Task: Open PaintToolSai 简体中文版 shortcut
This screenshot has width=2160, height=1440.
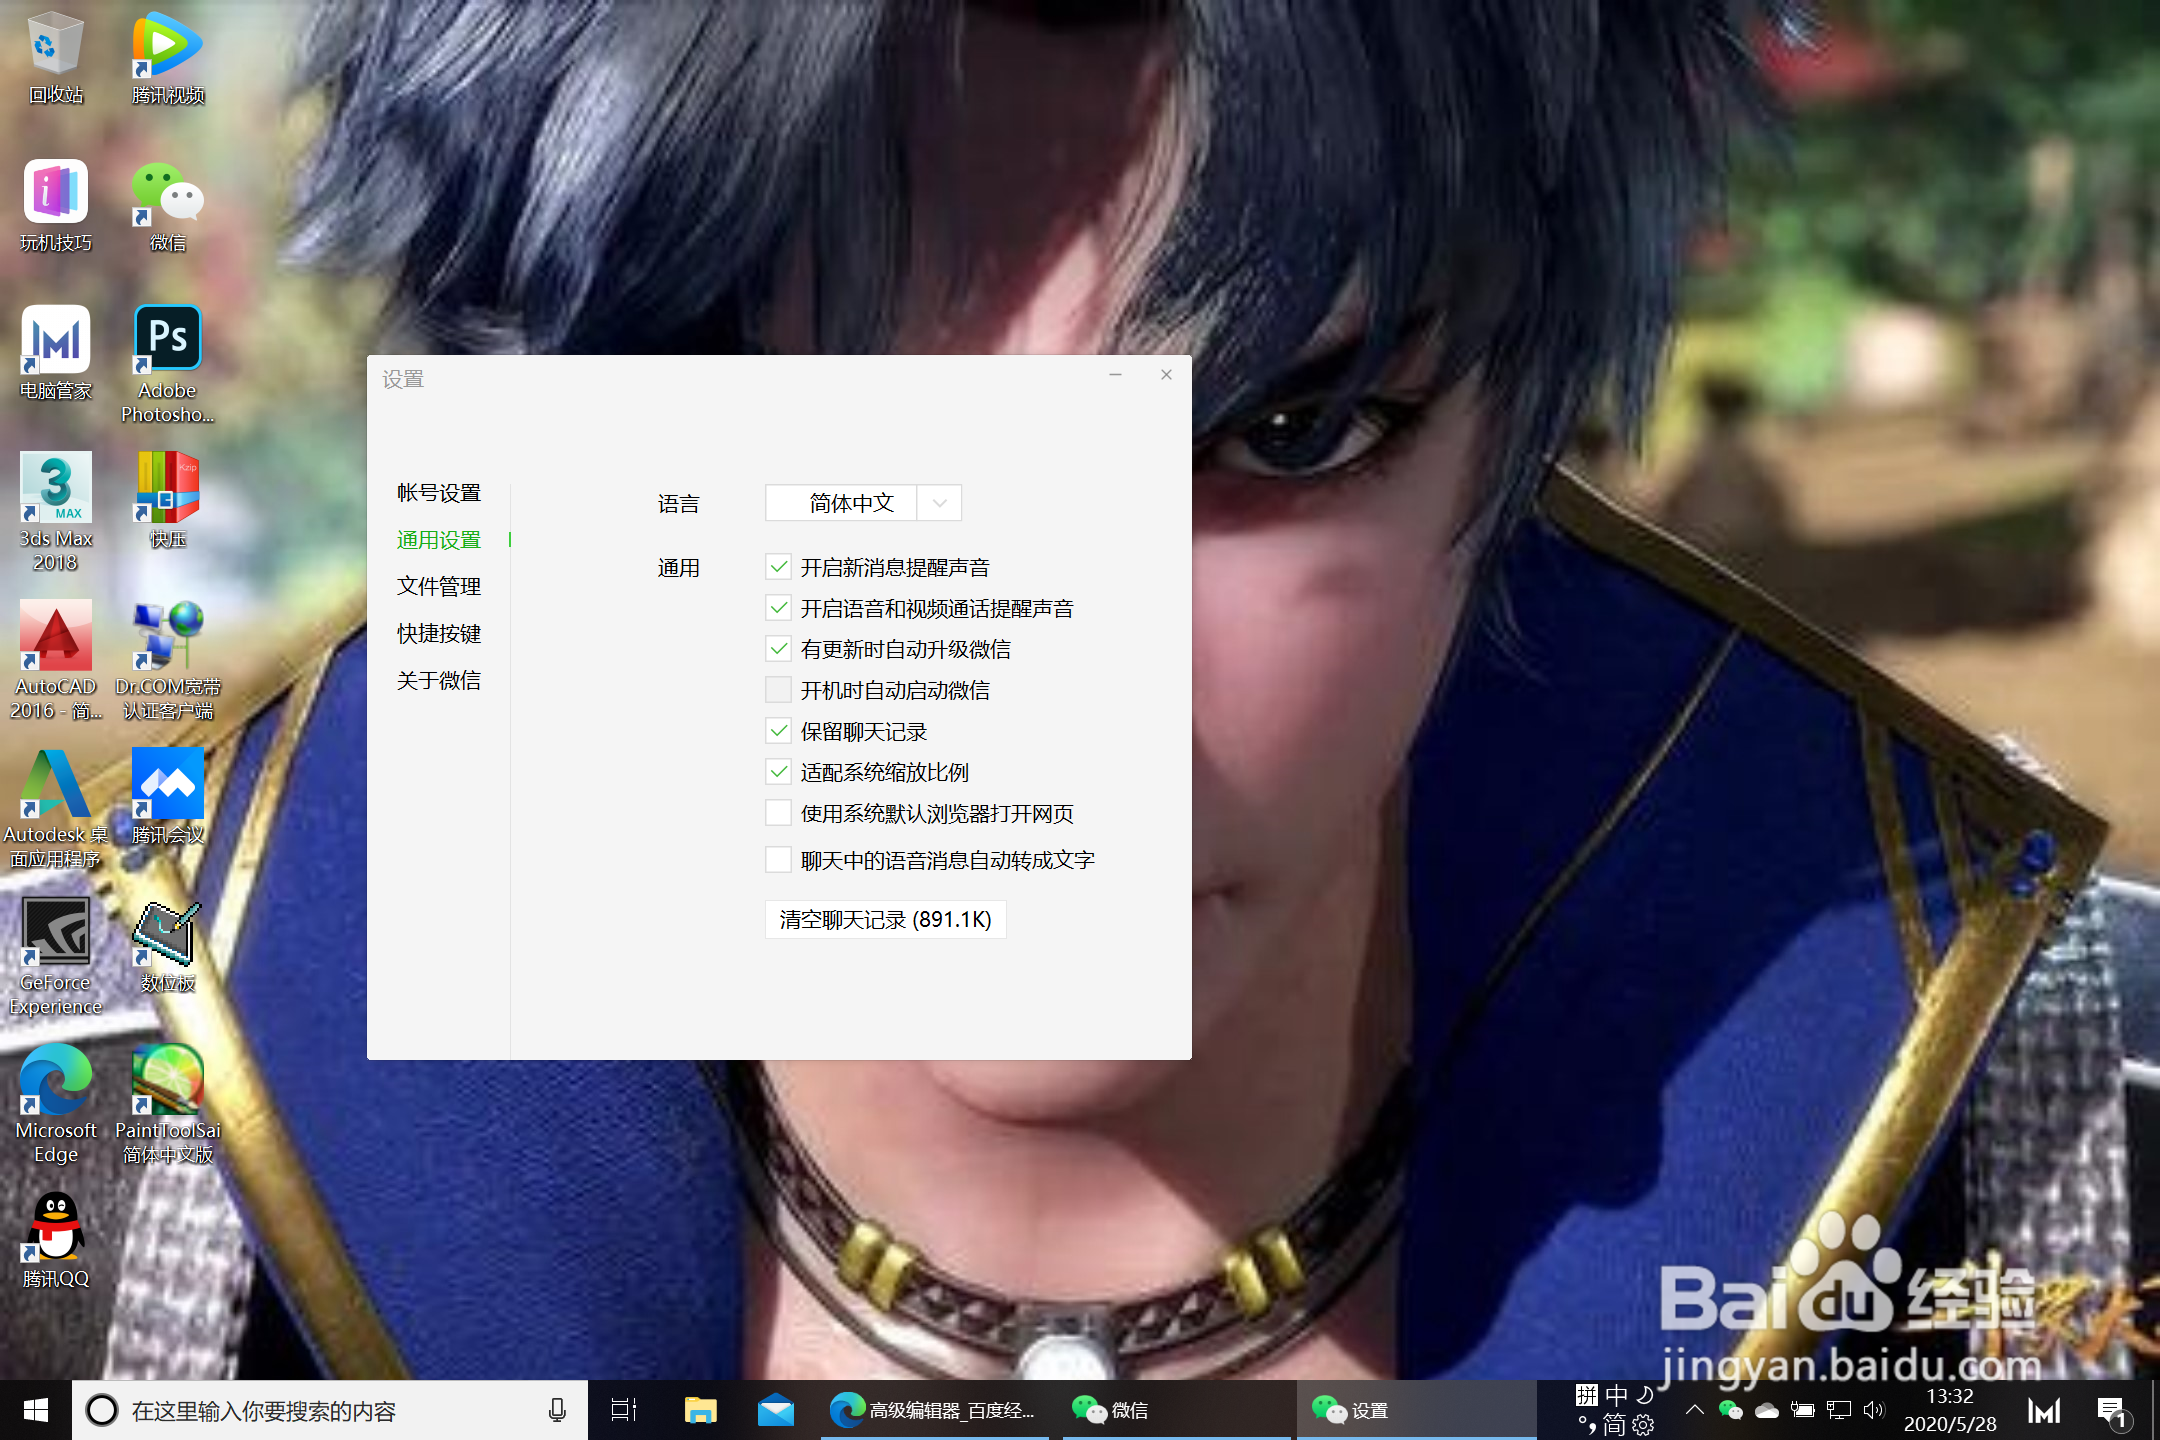Action: tap(168, 1104)
